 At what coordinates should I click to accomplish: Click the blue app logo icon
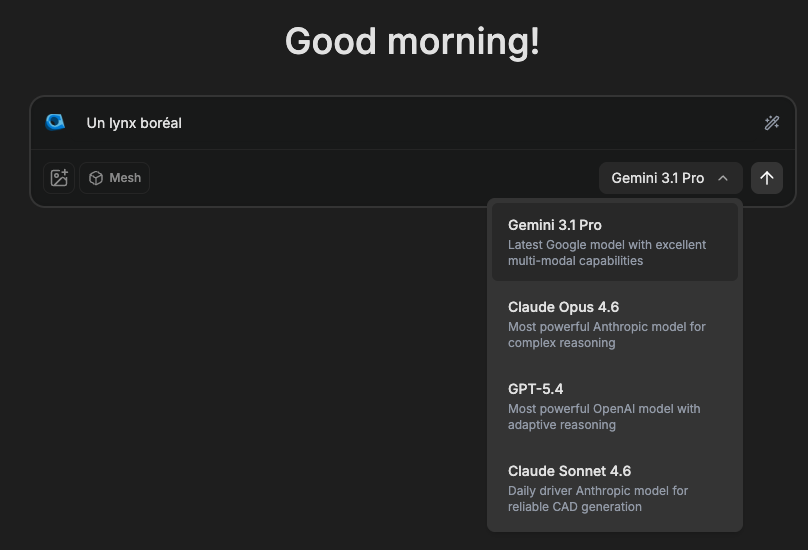[x=55, y=122]
